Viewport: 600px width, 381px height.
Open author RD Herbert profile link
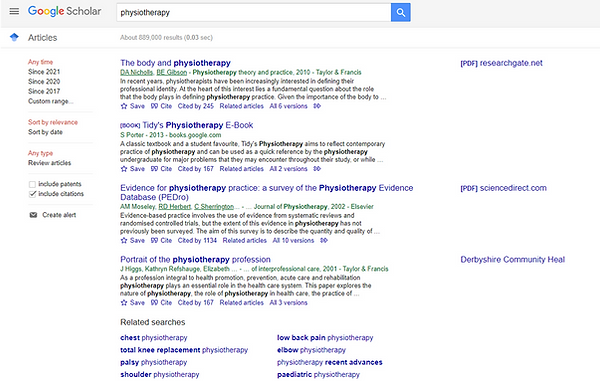click(x=174, y=207)
